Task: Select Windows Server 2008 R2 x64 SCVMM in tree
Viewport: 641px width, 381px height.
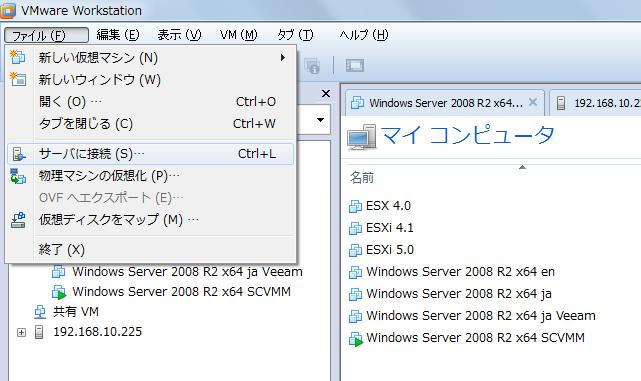Action: point(182,292)
